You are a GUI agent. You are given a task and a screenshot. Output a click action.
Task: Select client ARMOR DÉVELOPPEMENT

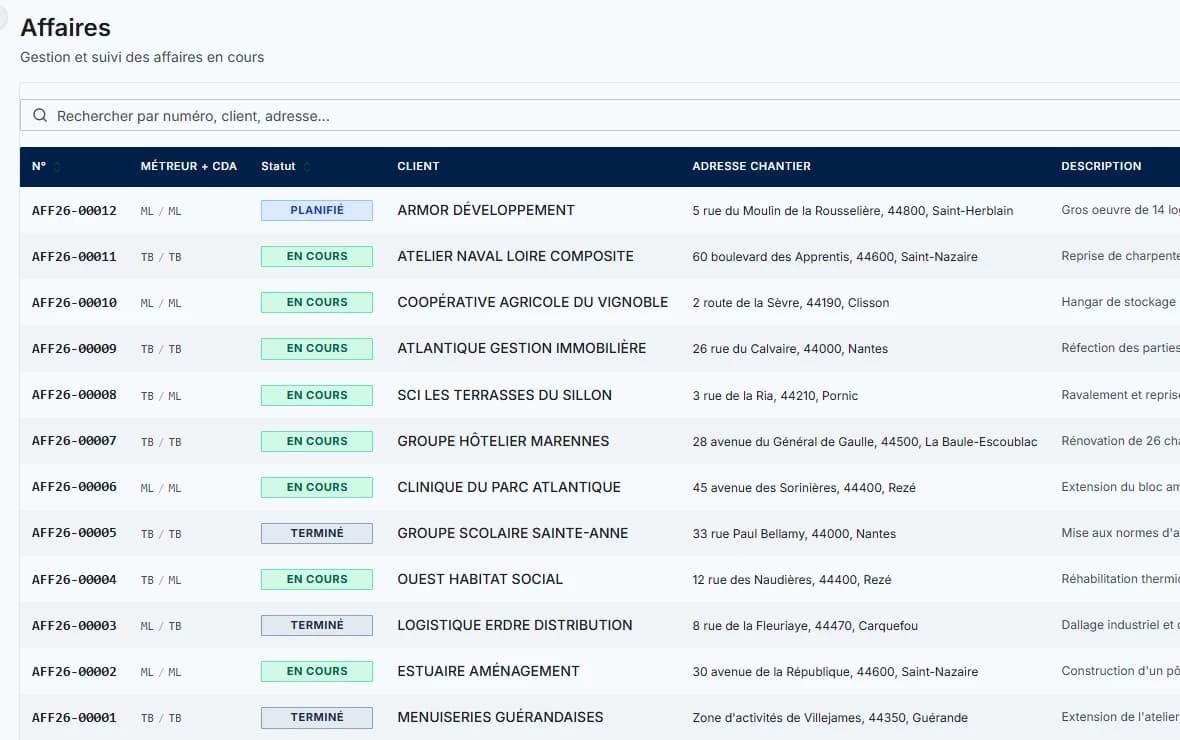click(486, 210)
